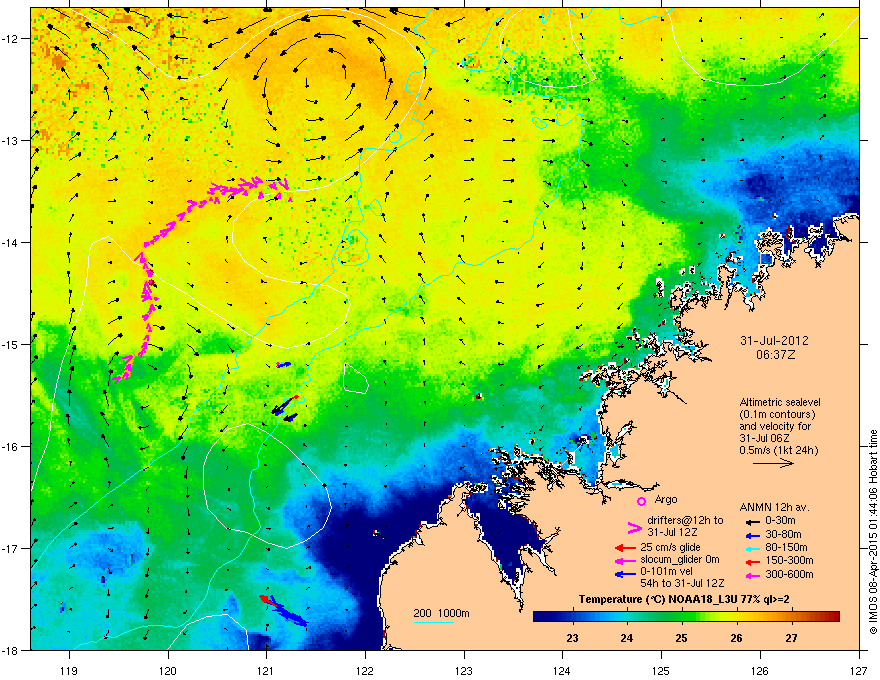Click the 0.5m/s (1kt 24h) caption

778,450
